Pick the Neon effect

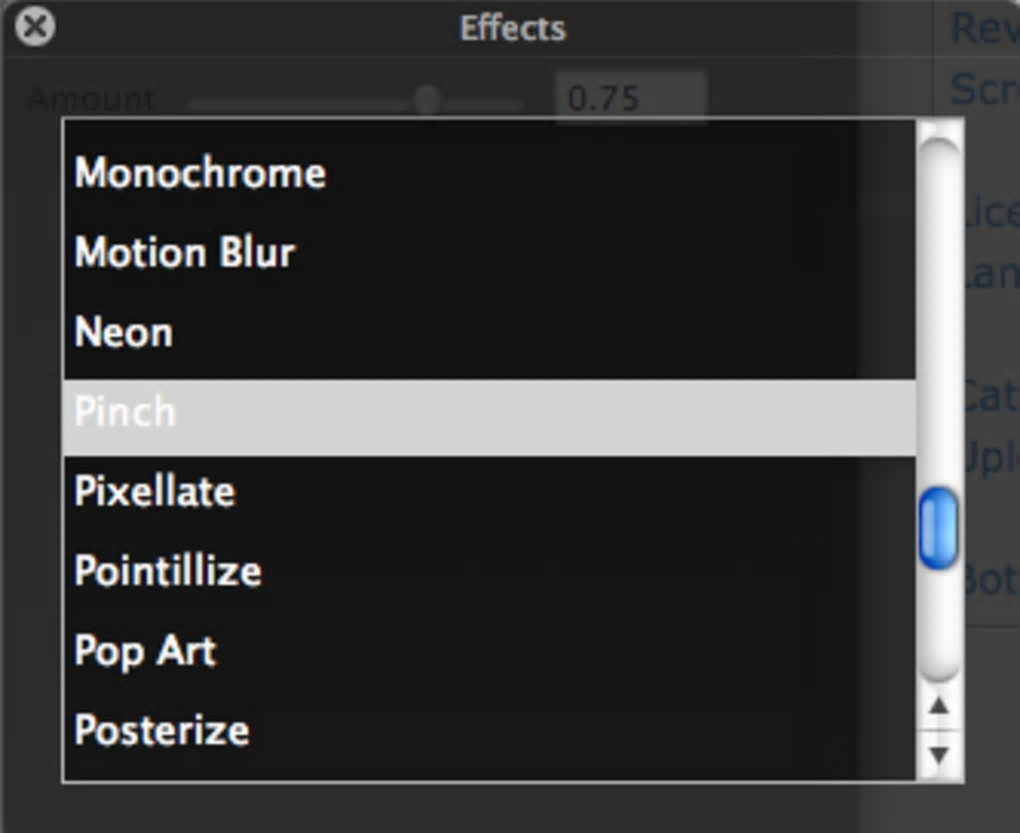pyautogui.click(x=124, y=333)
